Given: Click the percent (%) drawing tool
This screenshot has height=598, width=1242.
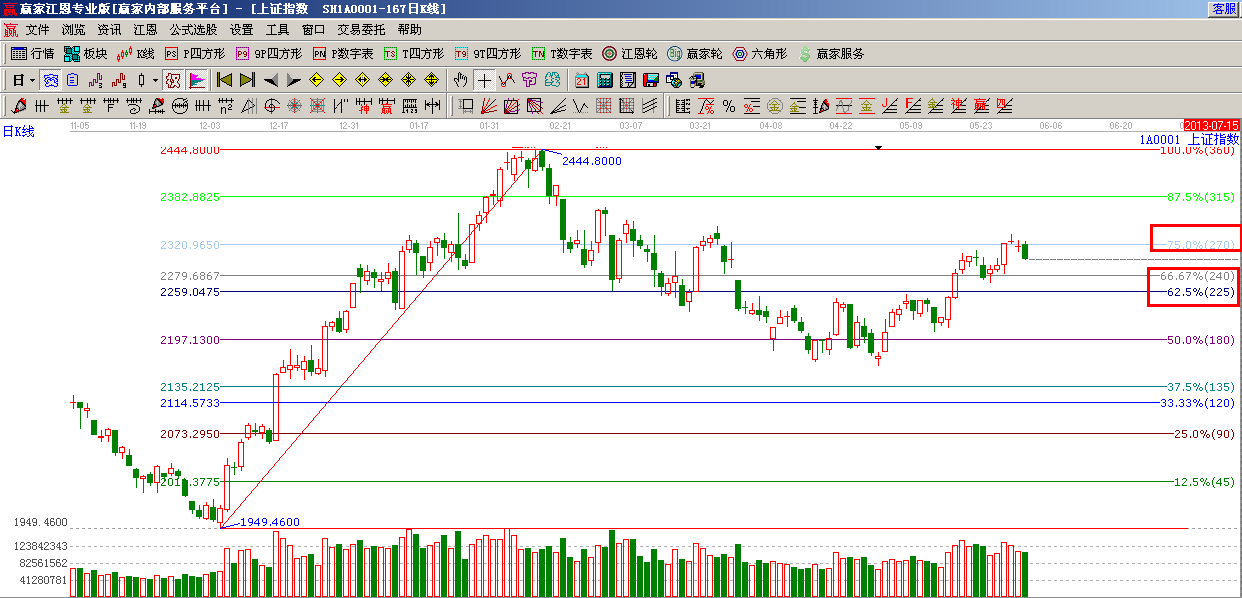Looking at the screenshot, I should [x=729, y=106].
